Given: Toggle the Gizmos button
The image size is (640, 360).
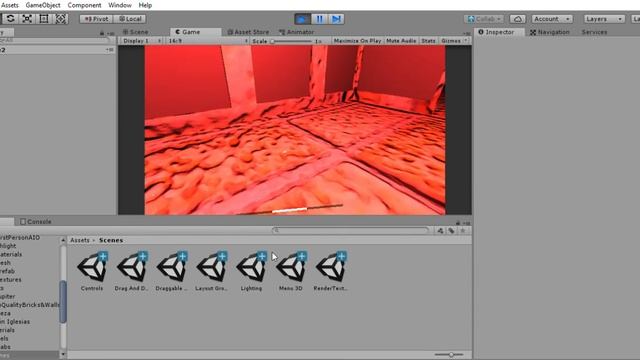Looking at the screenshot, I should click(x=451, y=41).
